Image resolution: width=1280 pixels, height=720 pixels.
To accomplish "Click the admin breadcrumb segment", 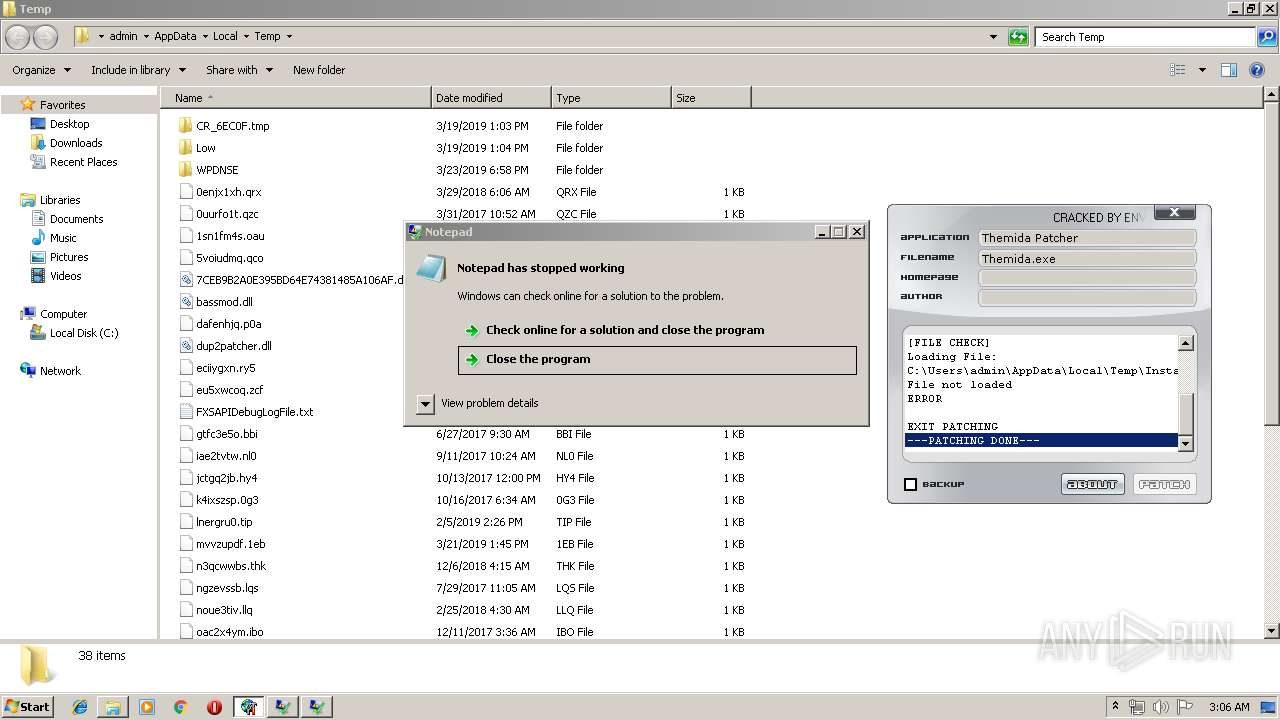I will pos(123,37).
